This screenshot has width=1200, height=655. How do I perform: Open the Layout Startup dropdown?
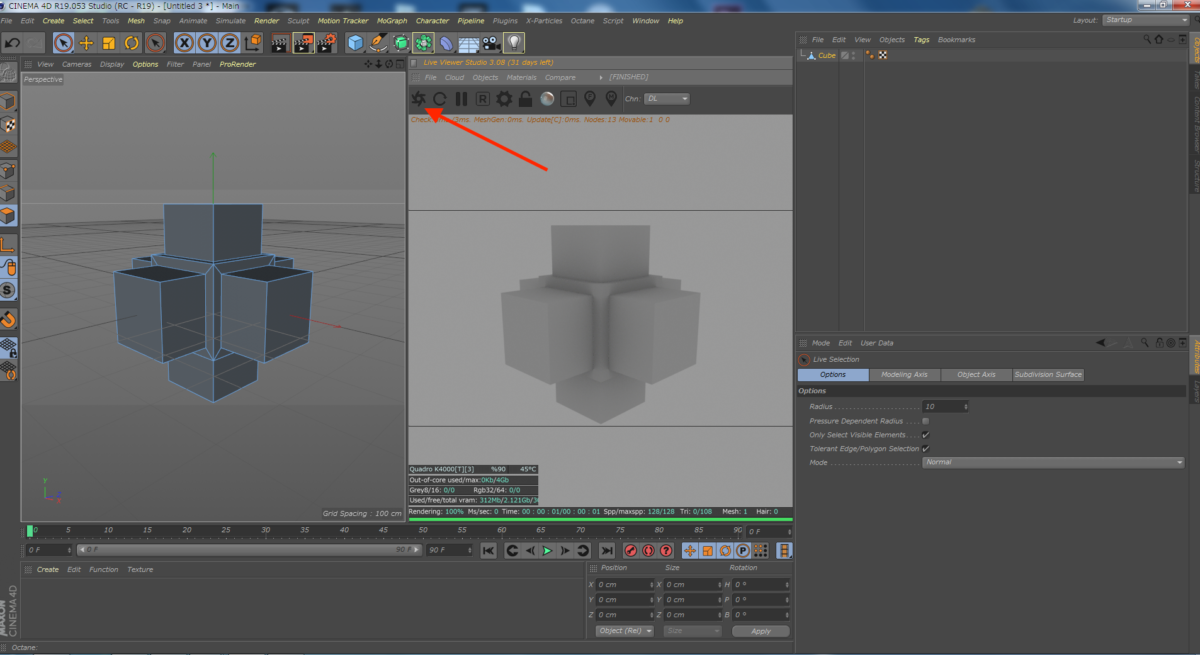coord(1145,20)
